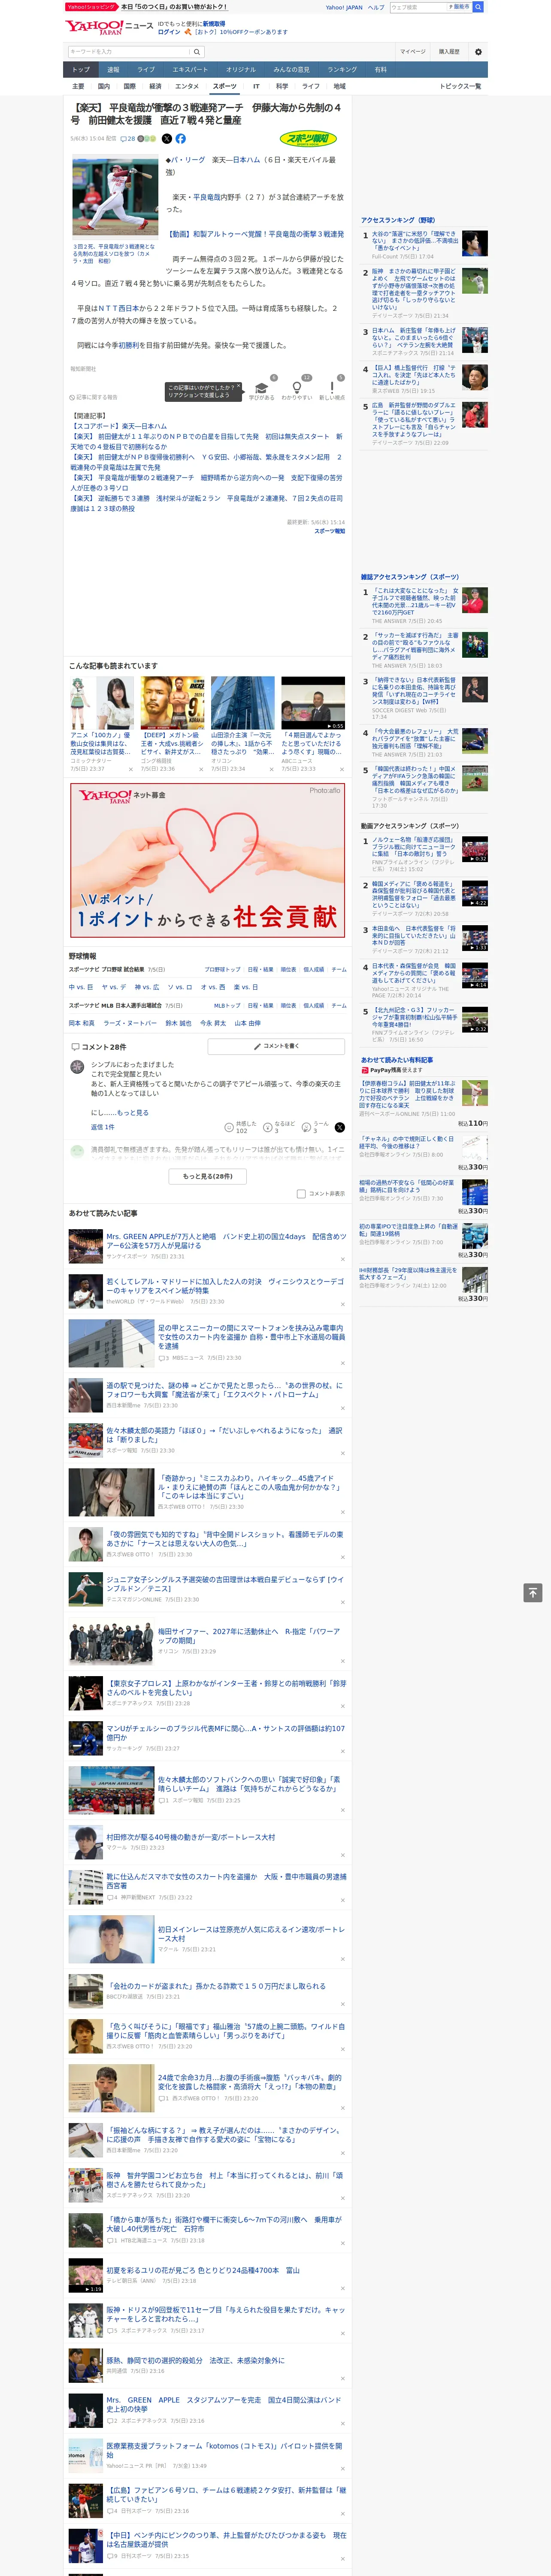Click the blue search button at page top
The height and width of the screenshot is (2576, 551).
click(x=478, y=7)
